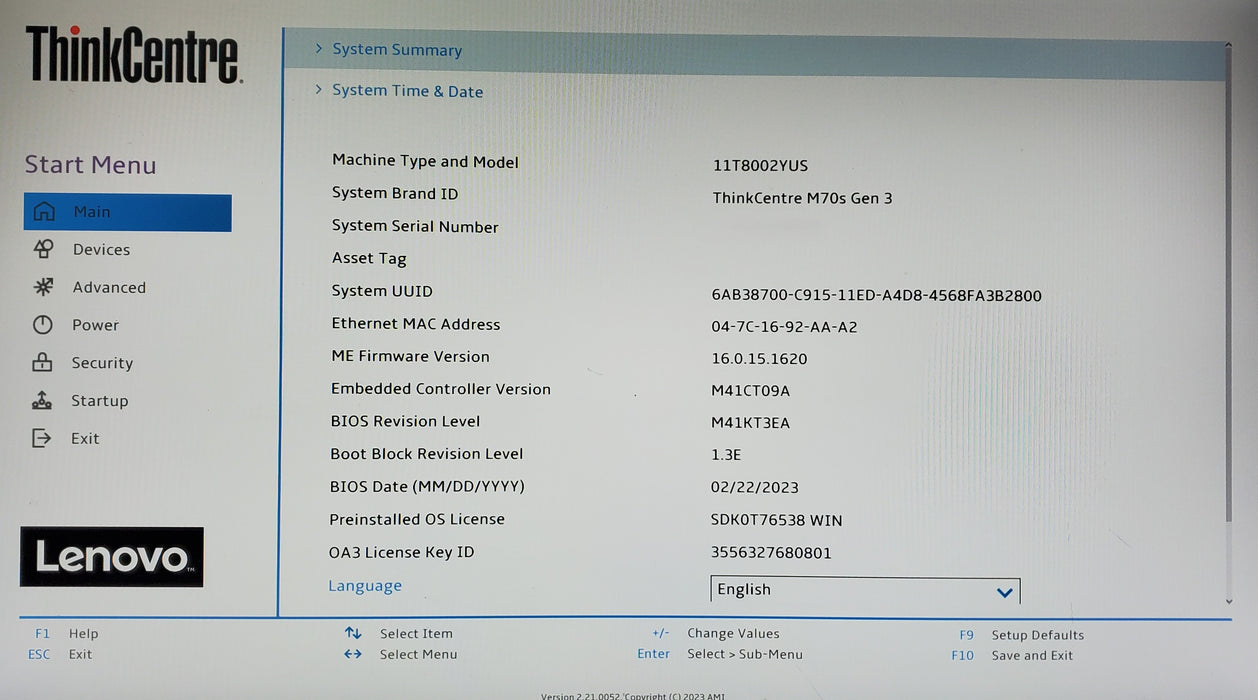This screenshot has height=700, width=1258.
Task: Click the Preinstalled OS License label
Action: click(417, 519)
